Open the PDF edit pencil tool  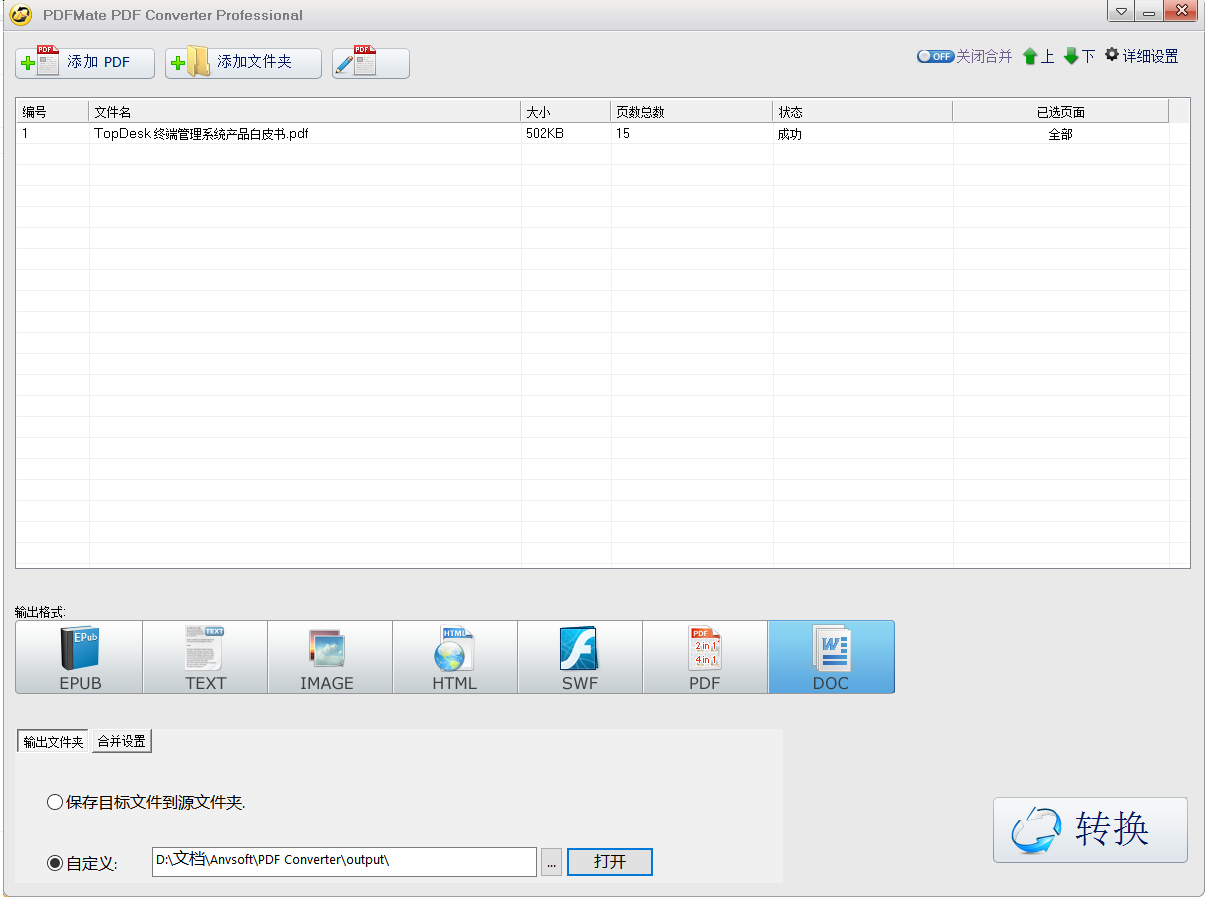(370, 63)
